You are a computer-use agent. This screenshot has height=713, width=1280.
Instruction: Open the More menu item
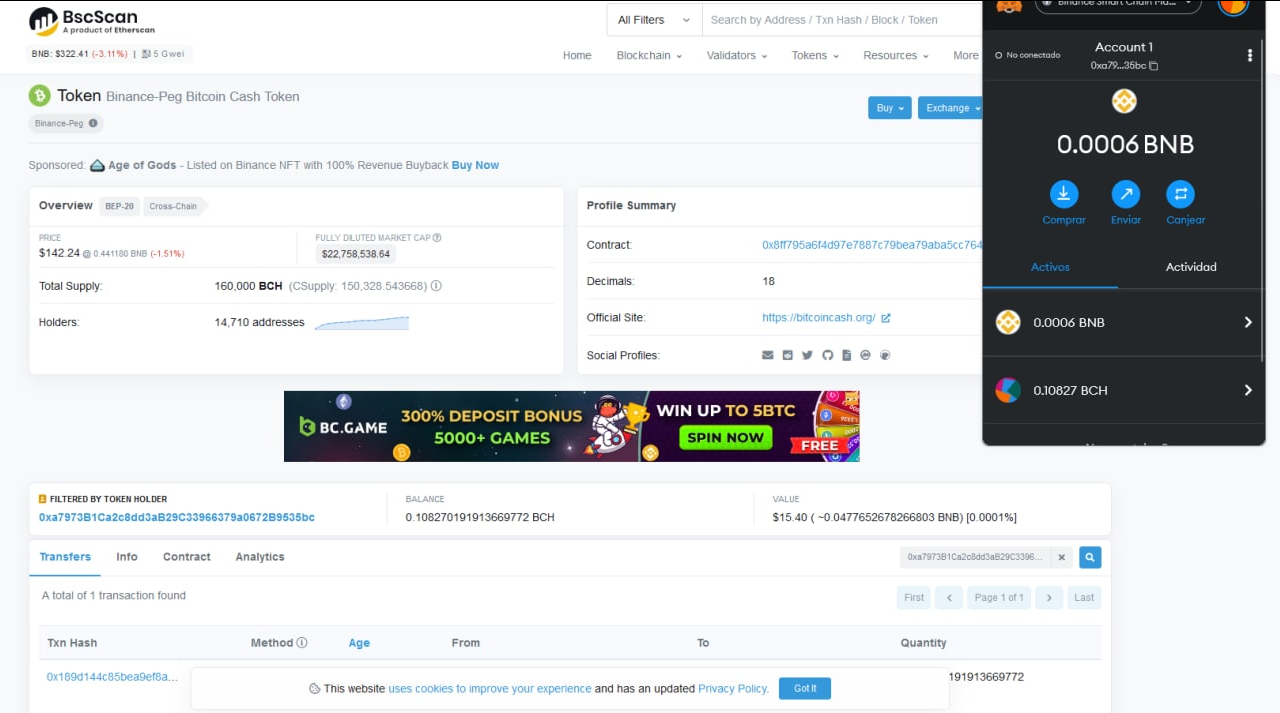click(x=966, y=55)
